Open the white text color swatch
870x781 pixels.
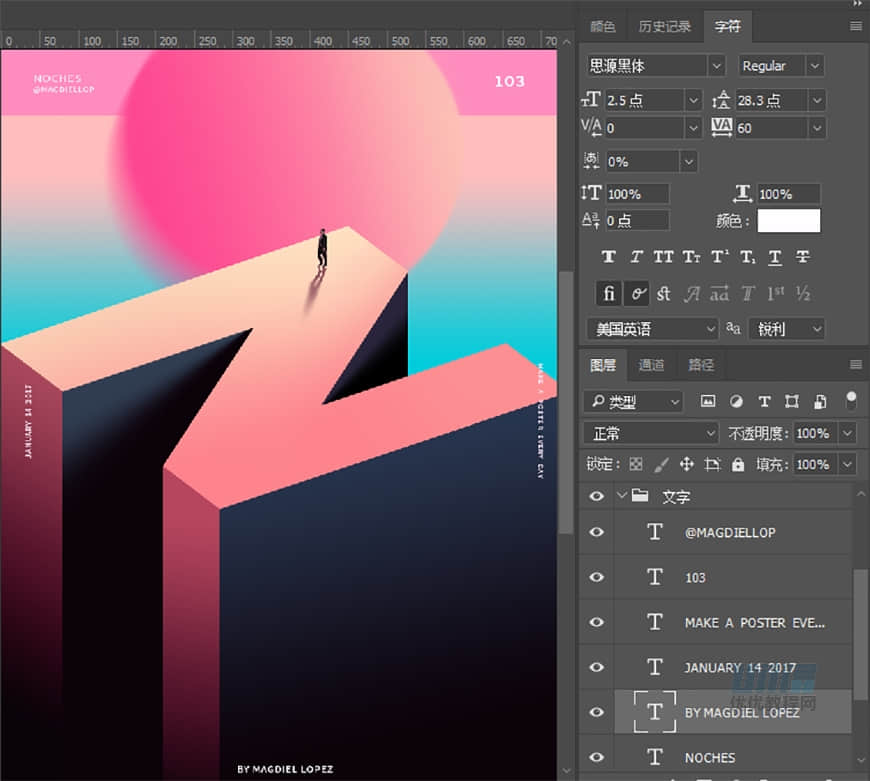coord(788,221)
